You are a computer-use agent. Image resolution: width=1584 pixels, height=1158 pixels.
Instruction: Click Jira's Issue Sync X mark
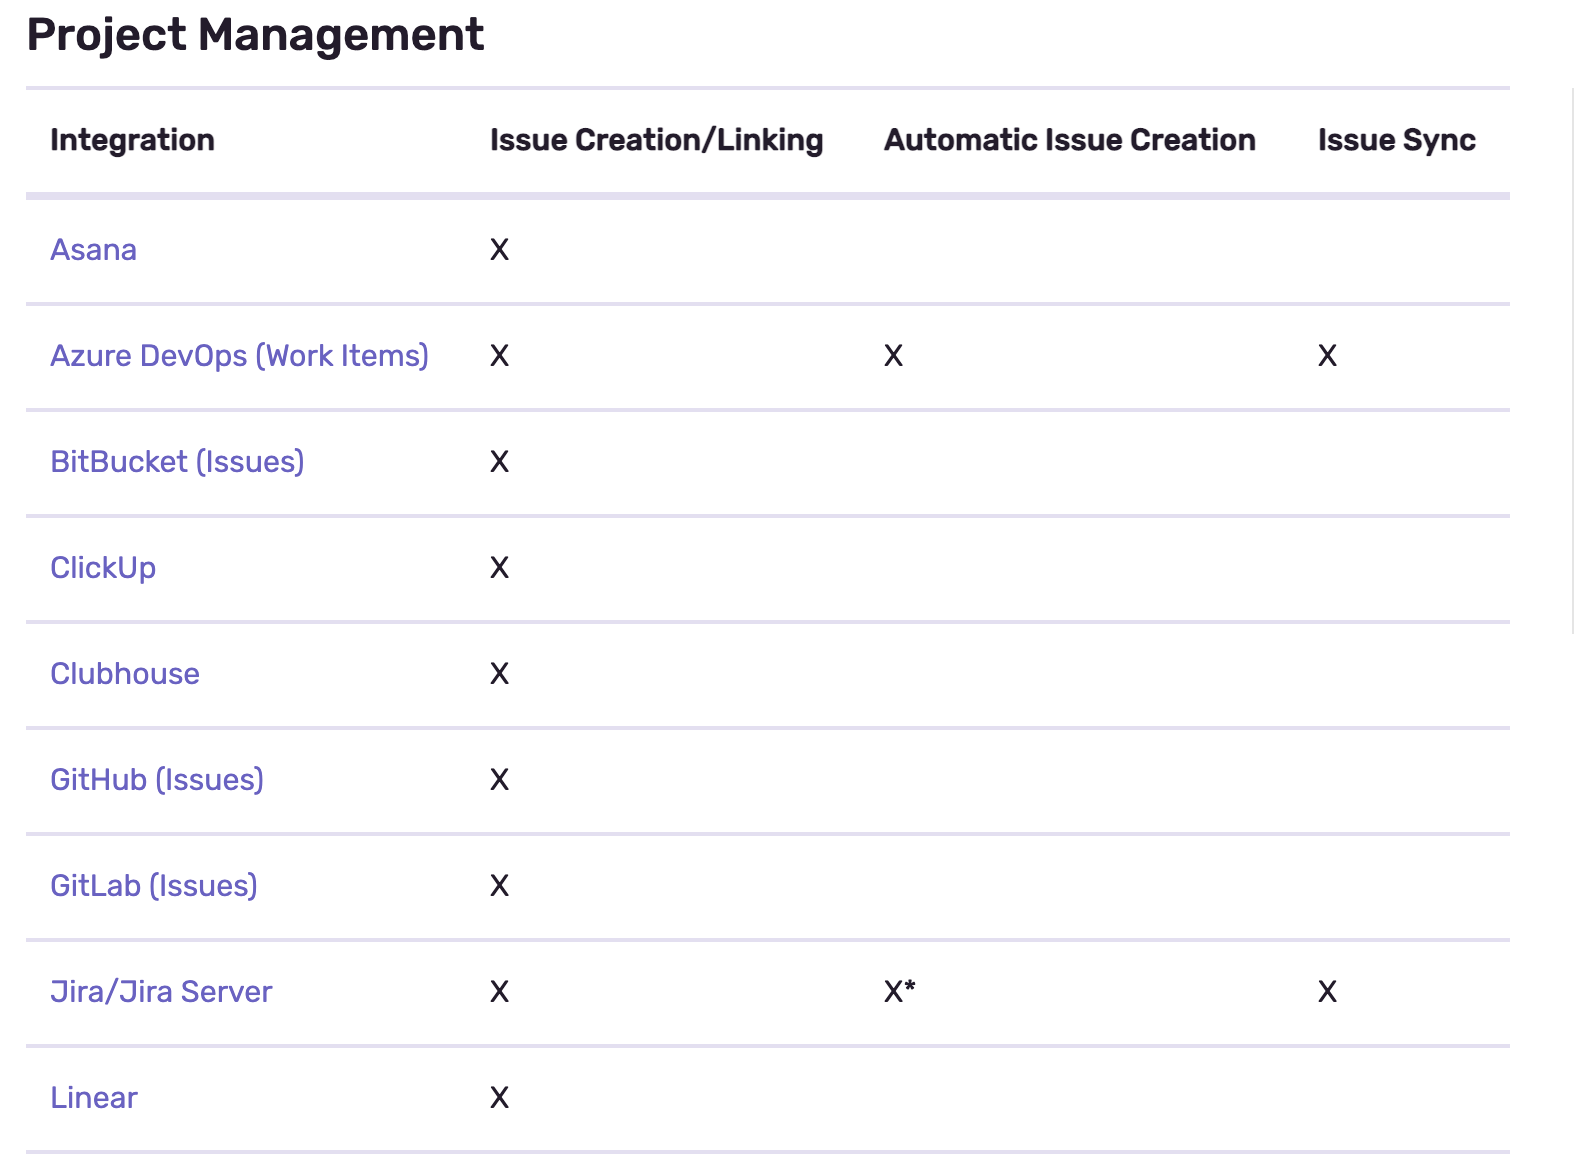click(x=1328, y=992)
